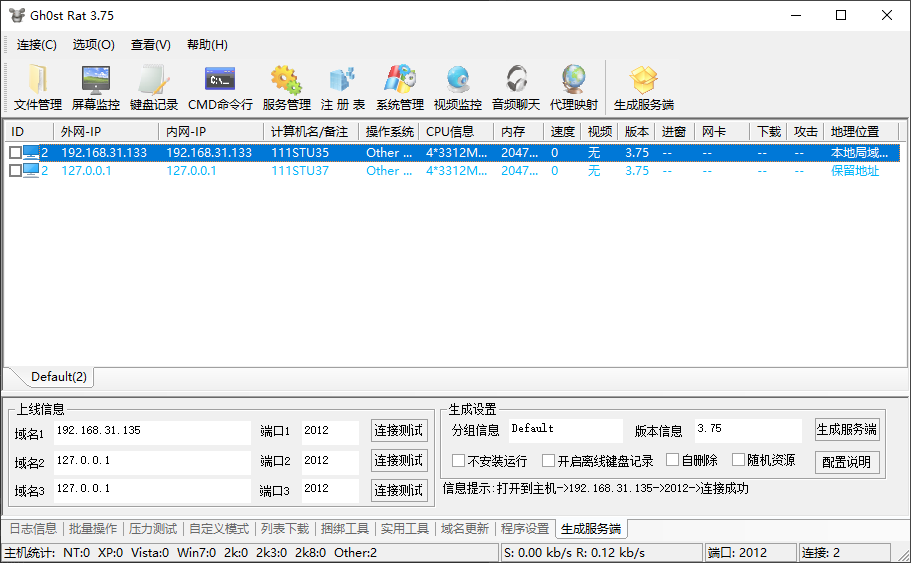This screenshot has height=563, width=911.
Task: Launch the 屏幕监控 screen monitor tool
Action: tap(96, 88)
